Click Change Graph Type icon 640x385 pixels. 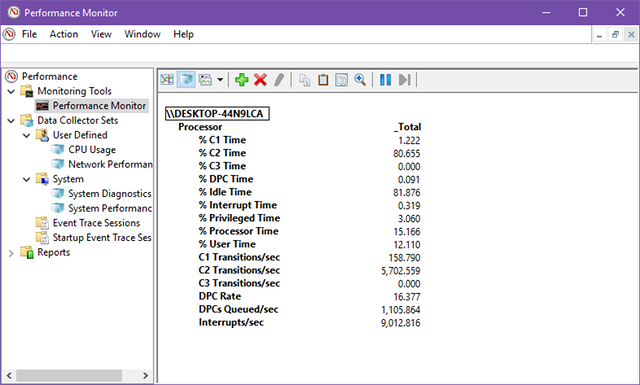(205, 80)
